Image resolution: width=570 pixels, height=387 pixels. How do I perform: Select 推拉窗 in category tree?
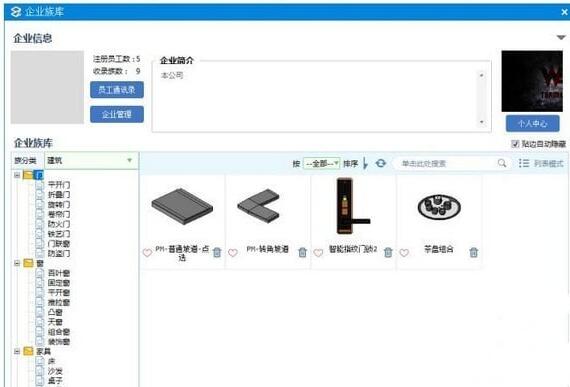(59, 302)
